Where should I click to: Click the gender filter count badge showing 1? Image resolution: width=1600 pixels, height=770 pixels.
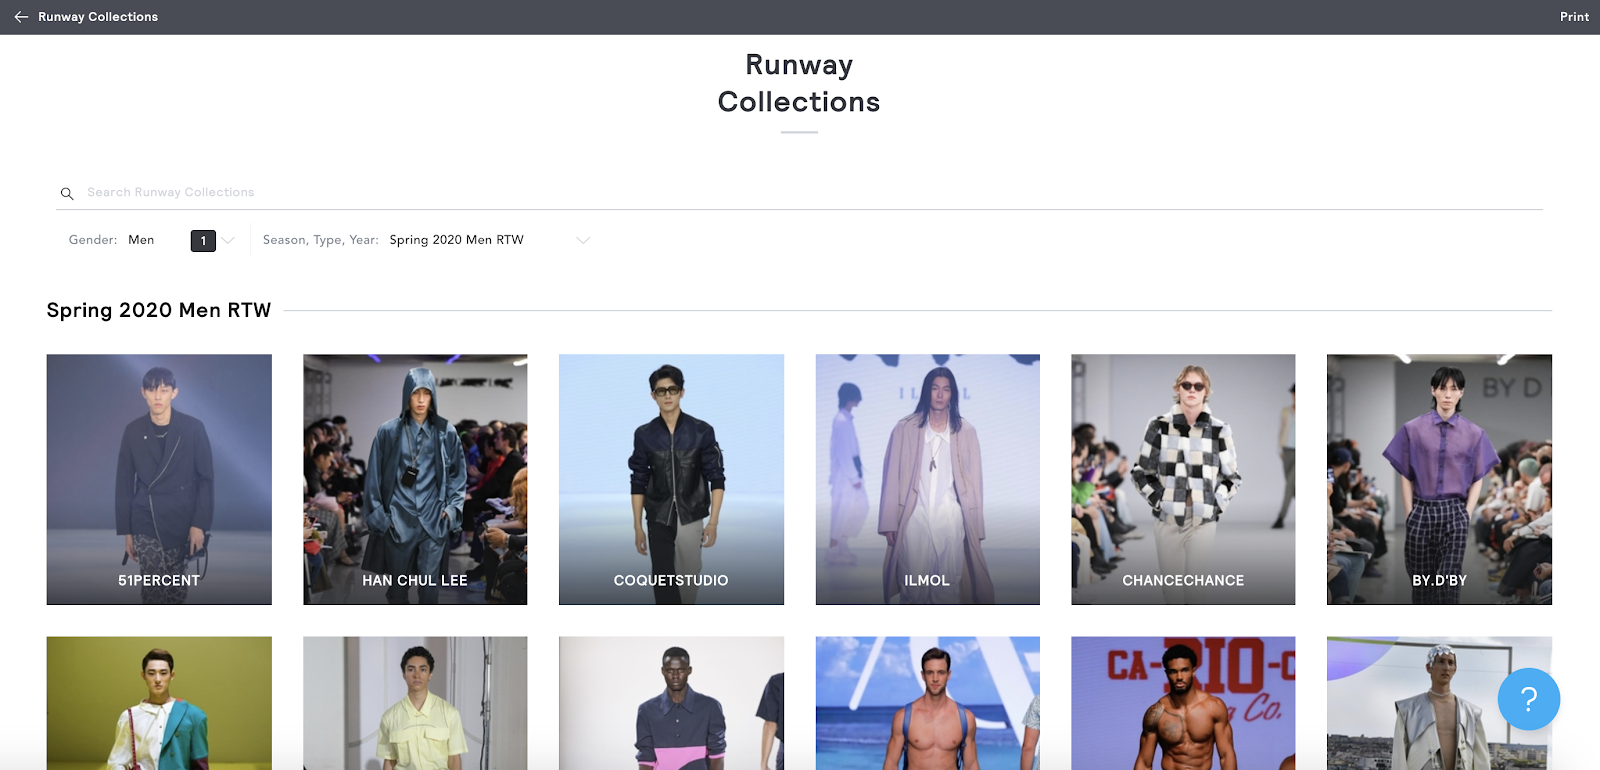tap(203, 241)
